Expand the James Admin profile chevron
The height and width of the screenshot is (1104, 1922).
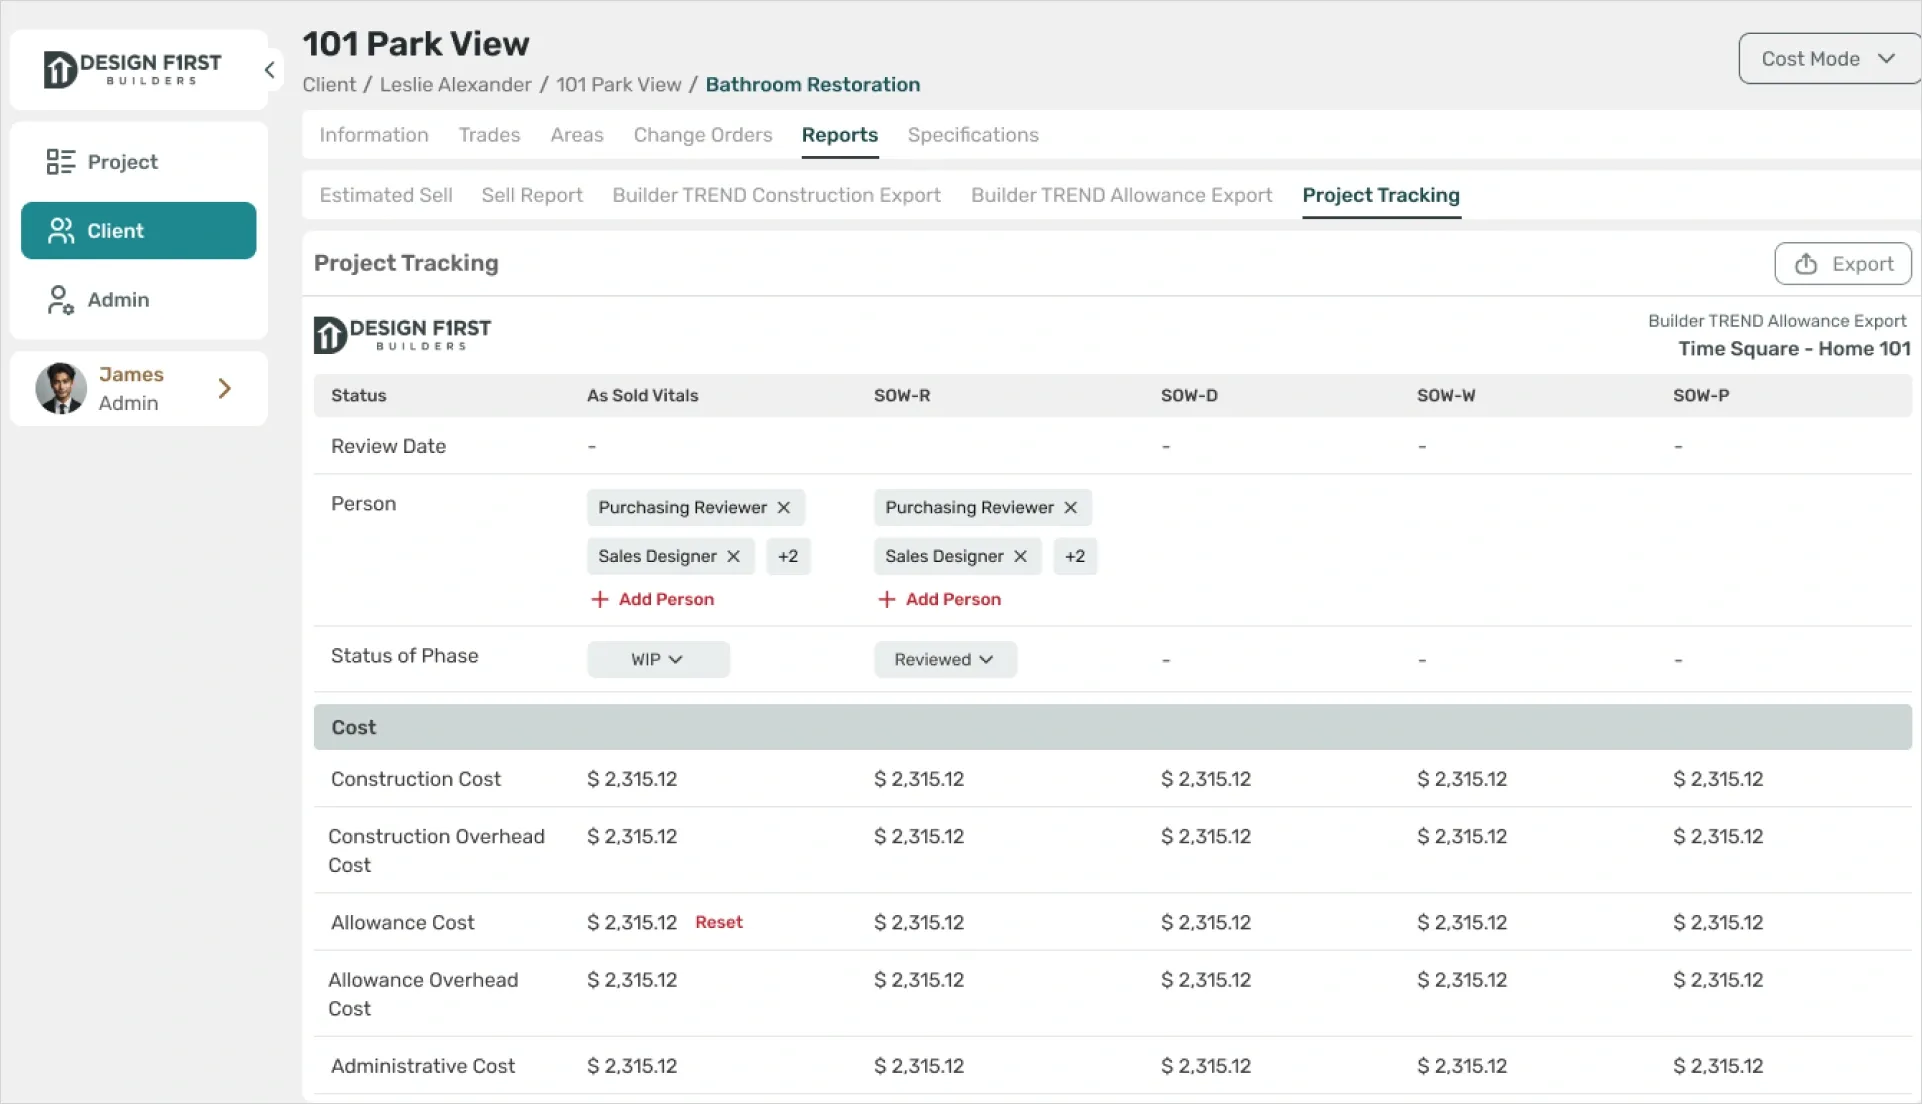pyautogui.click(x=223, y=388)
